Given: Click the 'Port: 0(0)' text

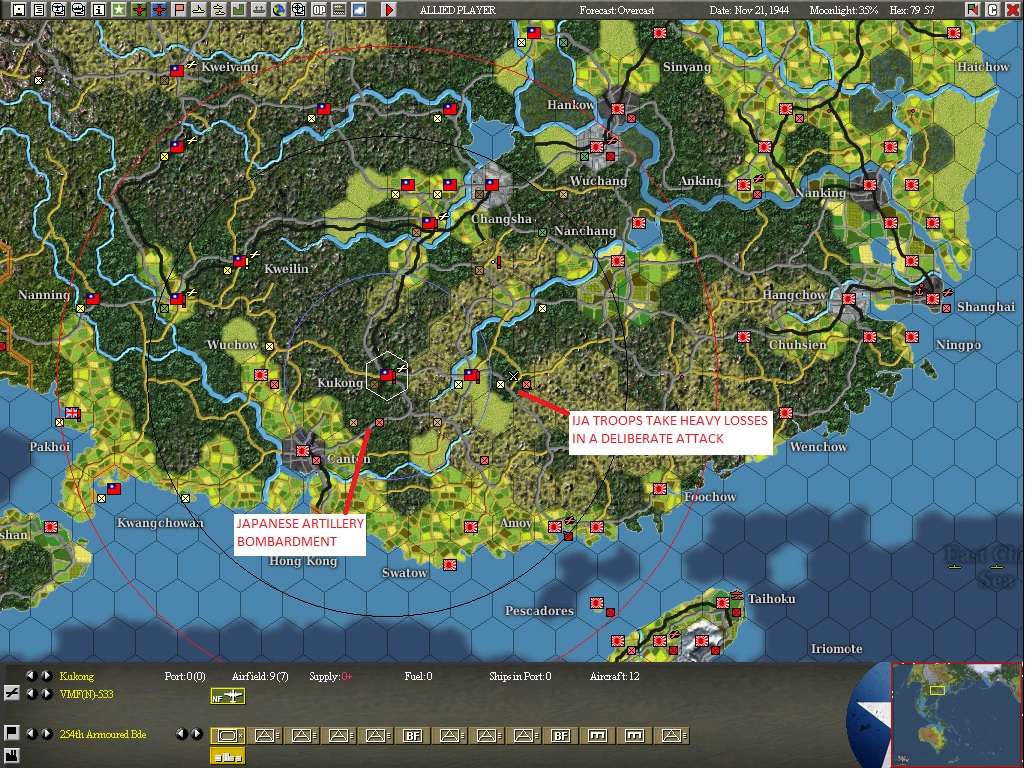Looking at the screenshot, I should click(185, 676).
